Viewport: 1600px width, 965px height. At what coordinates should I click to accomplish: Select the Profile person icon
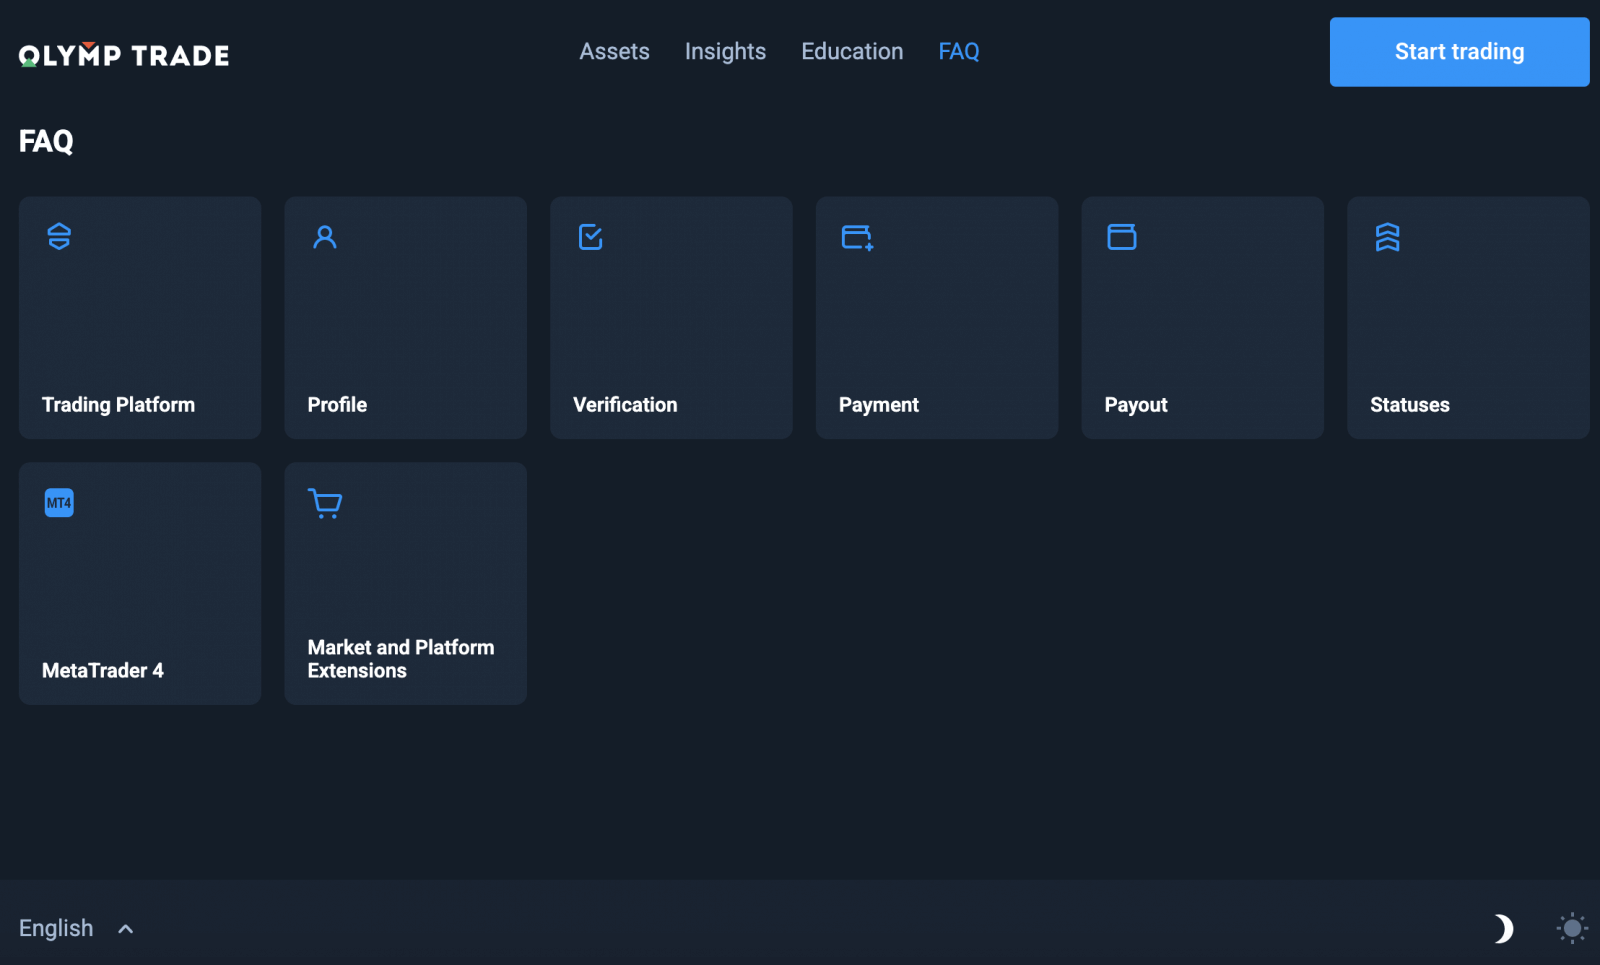point(324,237)
